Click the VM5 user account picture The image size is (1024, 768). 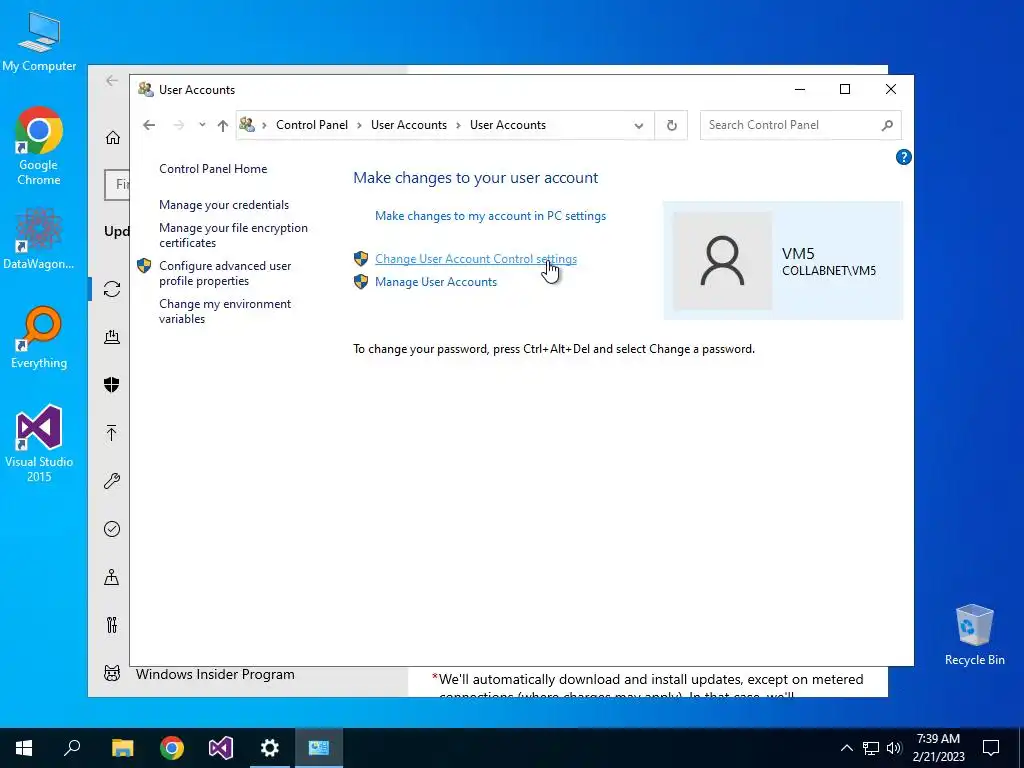722,261
